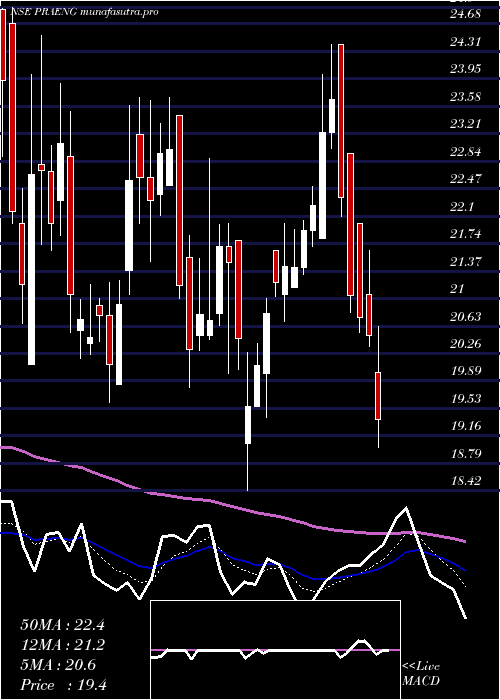
Task: Click the 19.53 price axis label
Action: 465,399
